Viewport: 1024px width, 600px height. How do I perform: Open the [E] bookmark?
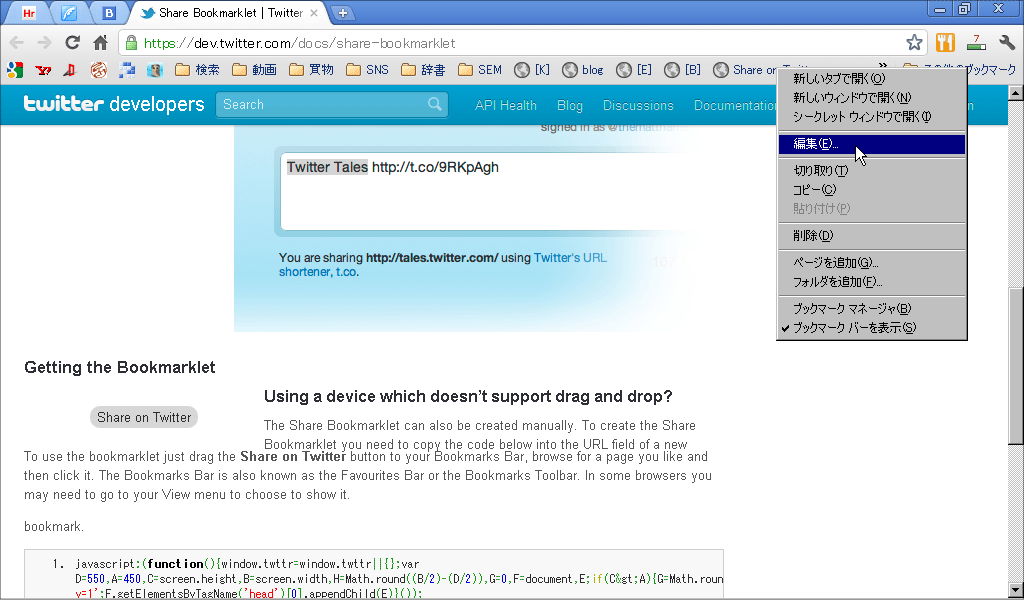click(634, 70)
